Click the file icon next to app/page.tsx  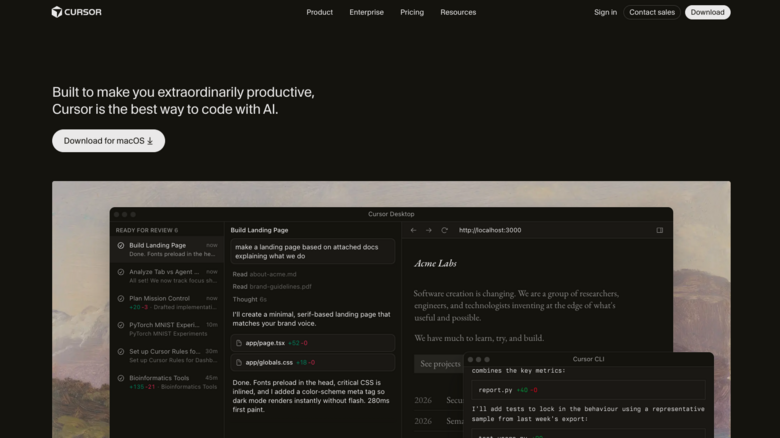tap(239, 343)
